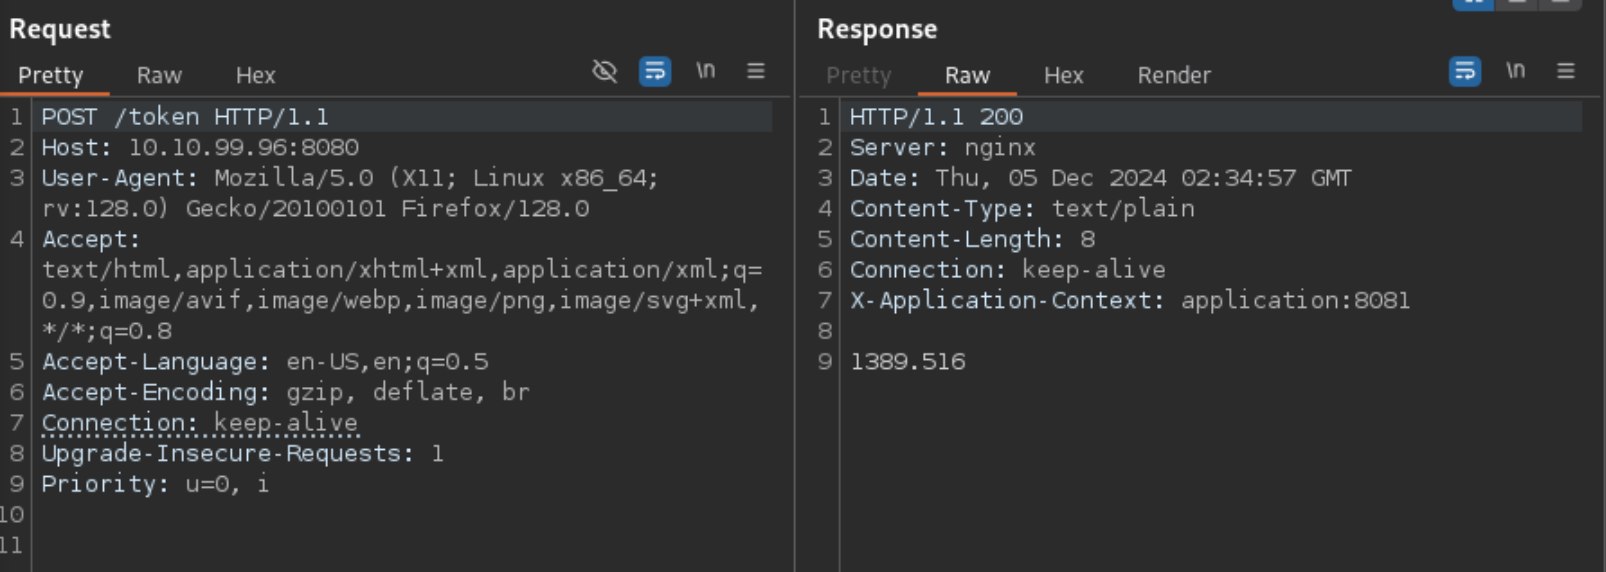Open the Response Pretty tab

pyautogui.click(x=858, y=76)
